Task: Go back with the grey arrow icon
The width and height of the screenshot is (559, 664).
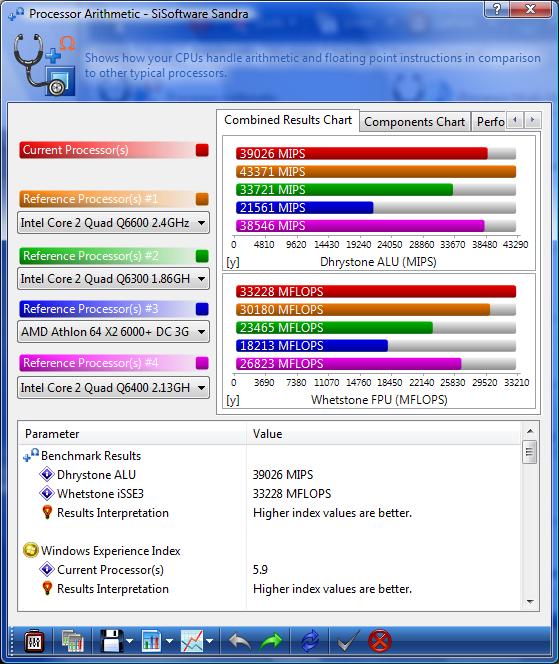Action: [239, 641]
